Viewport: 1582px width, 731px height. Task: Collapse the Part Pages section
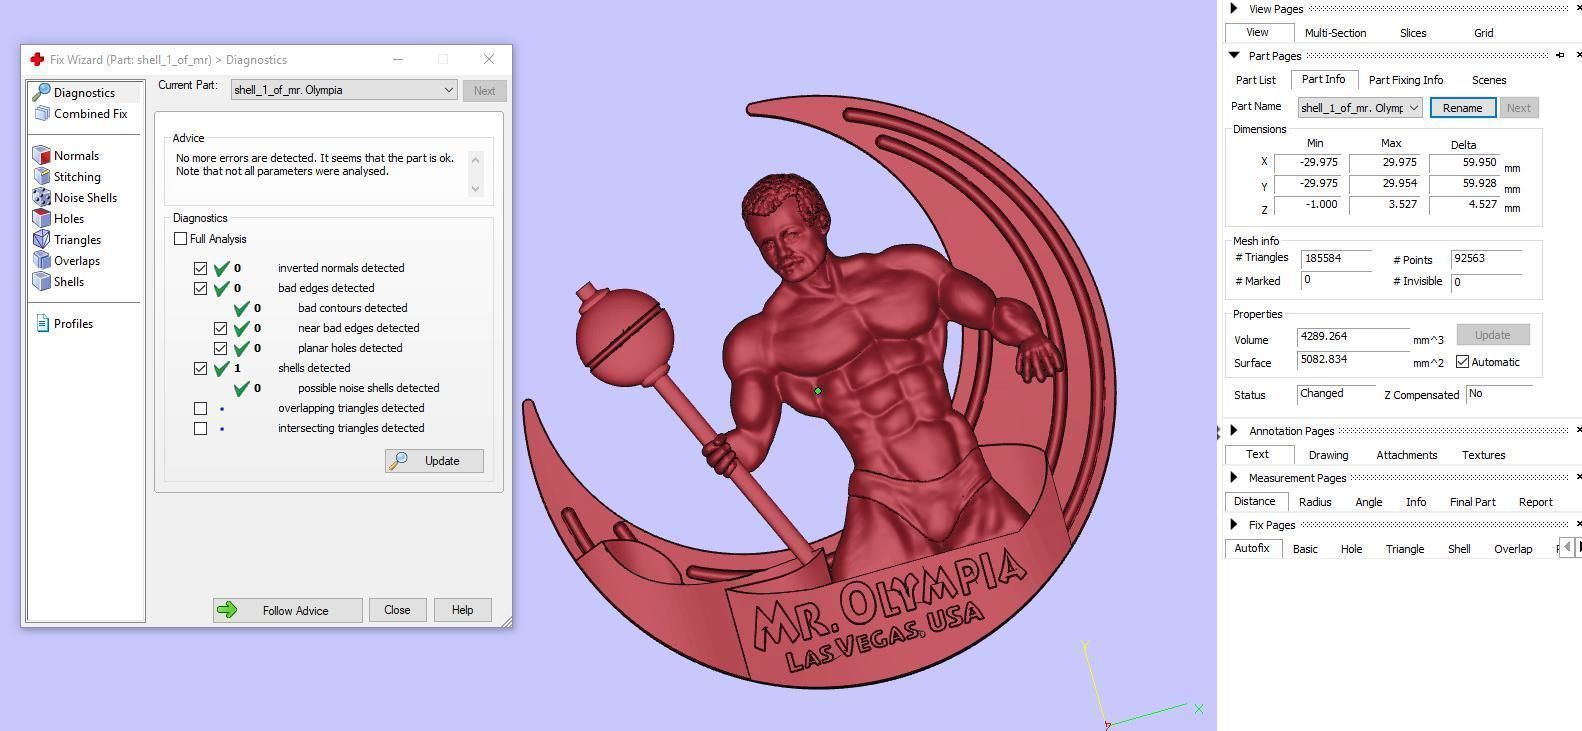click(x=1234, y=55)
